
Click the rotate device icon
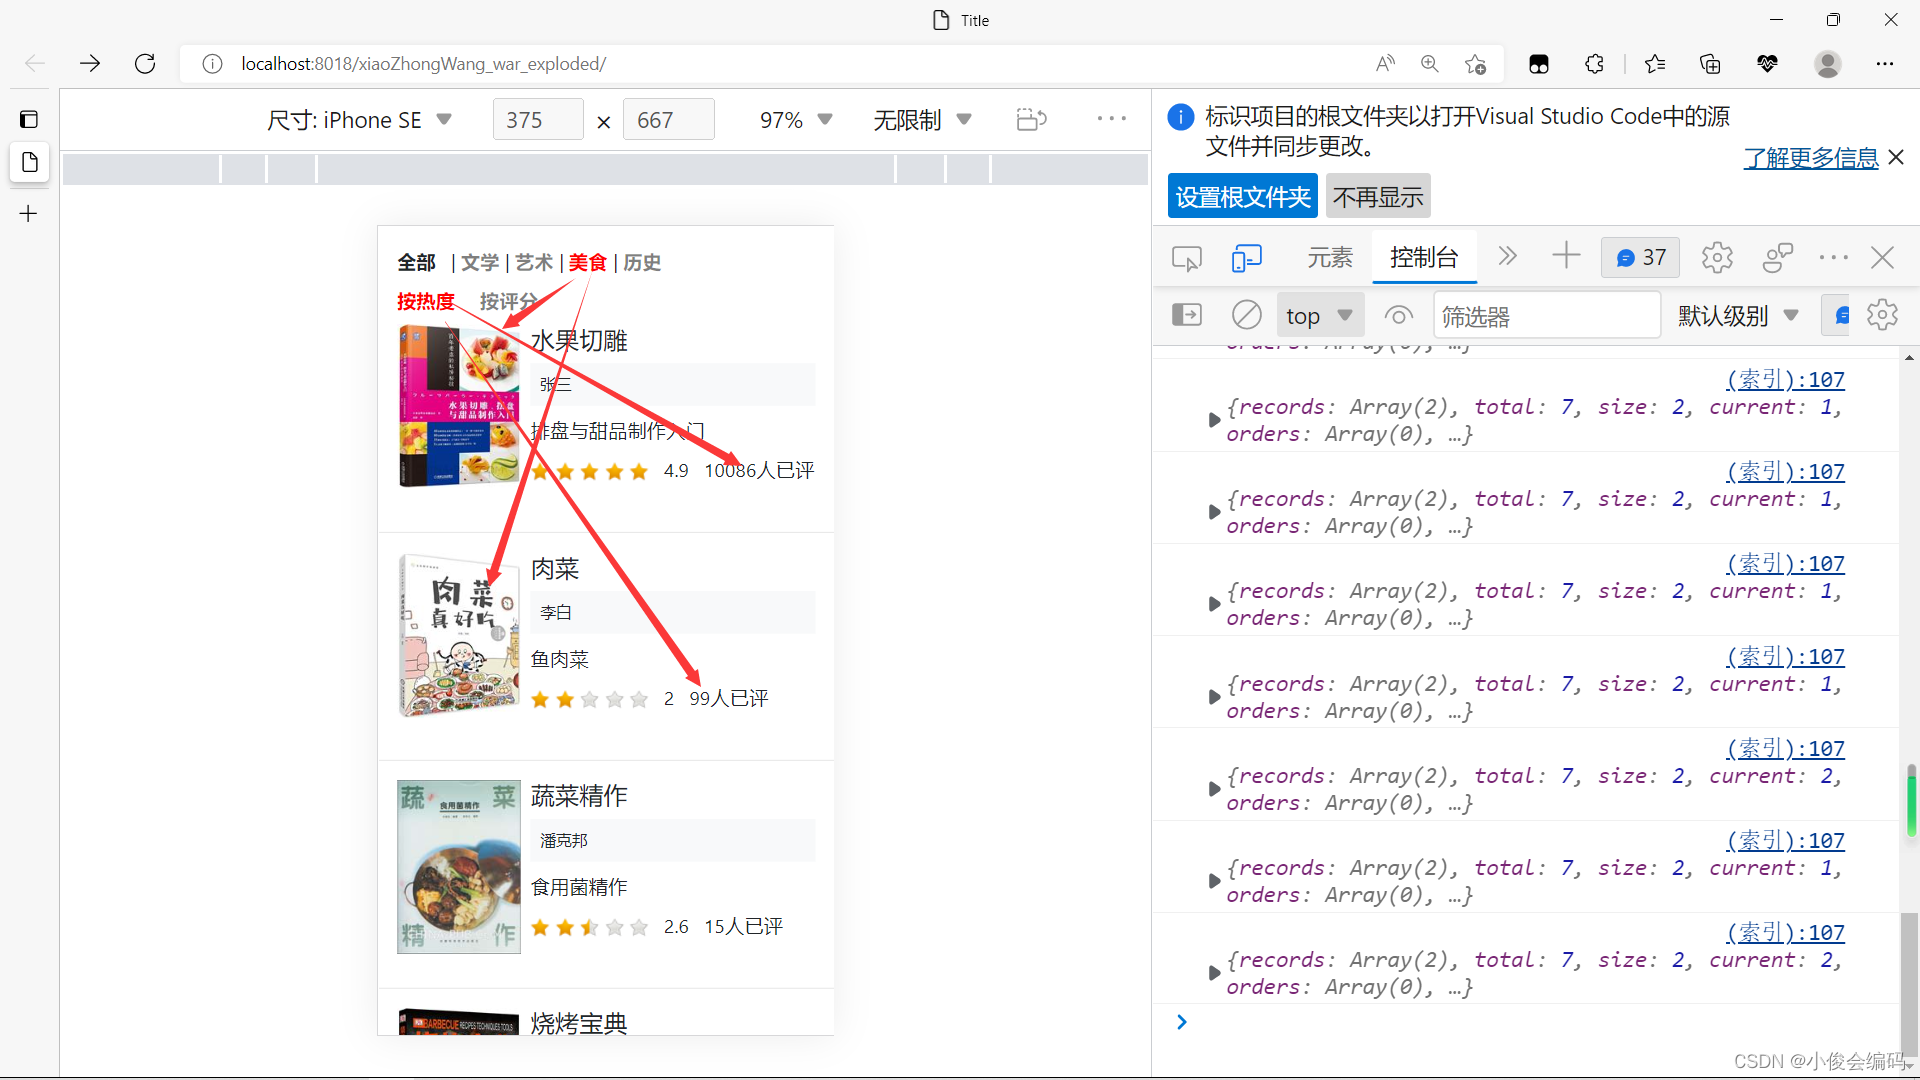coord(1031,120)
